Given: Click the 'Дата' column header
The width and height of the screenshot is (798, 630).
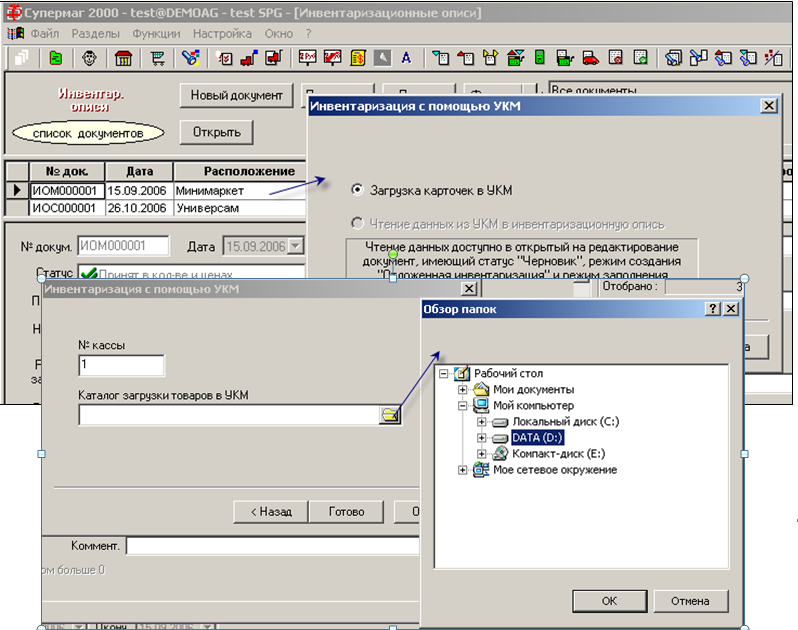Looking at the screenshot, I should 139,171.
